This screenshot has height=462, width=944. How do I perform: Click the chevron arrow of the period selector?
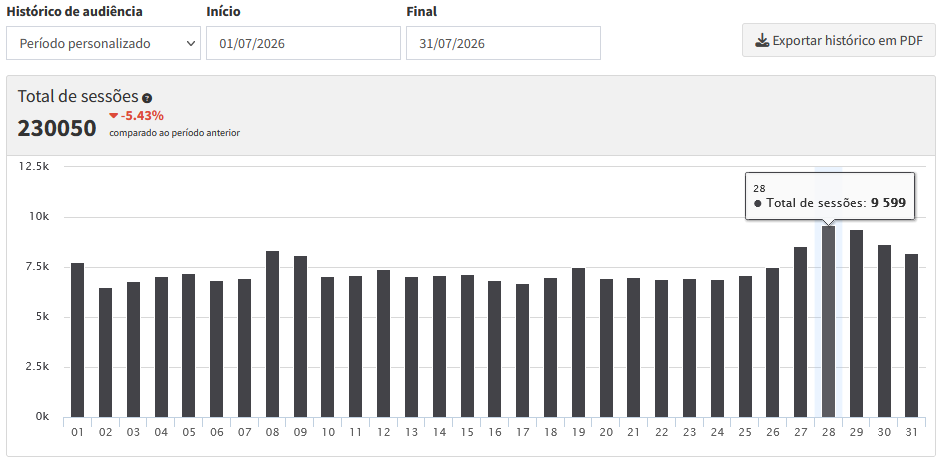tap(191, 43)
